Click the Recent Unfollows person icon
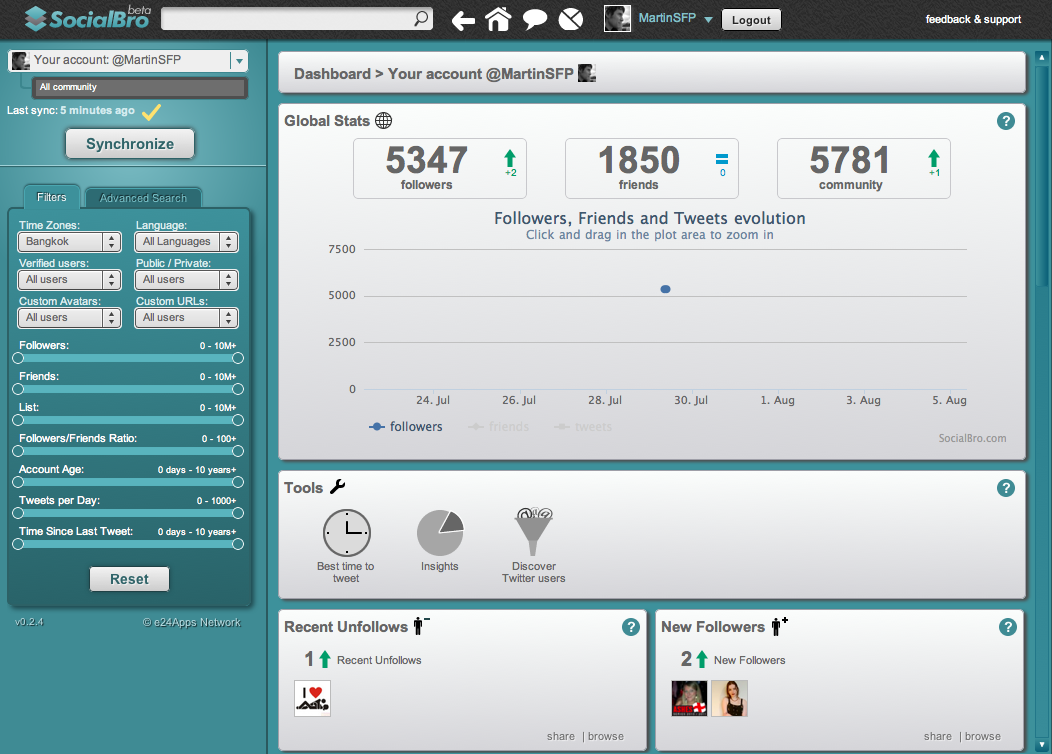Image resolution: width=1052 pixels, height=754 pixels. (421, 625)
